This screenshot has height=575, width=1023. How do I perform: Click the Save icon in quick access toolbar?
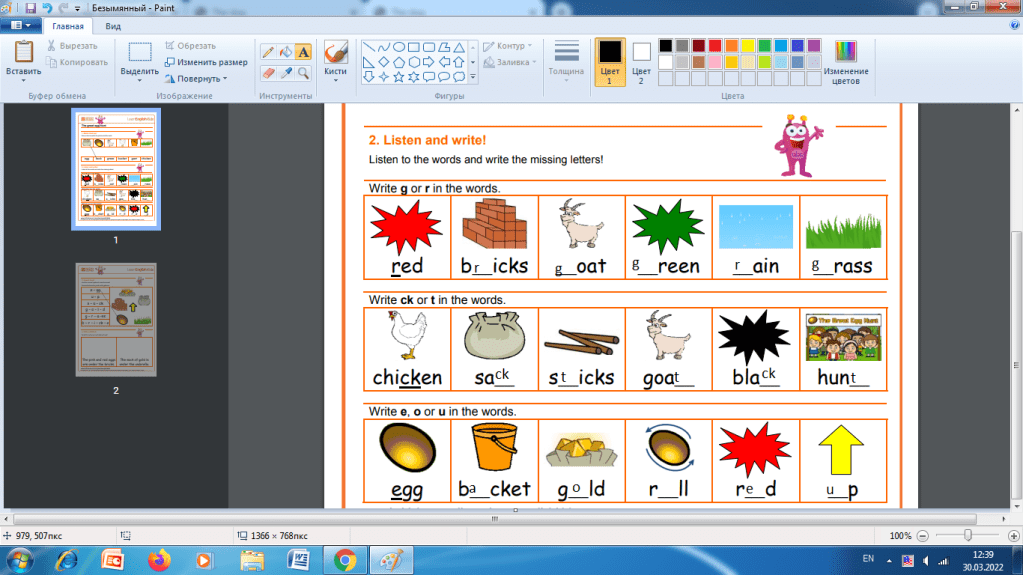click(x=31, y=8)
